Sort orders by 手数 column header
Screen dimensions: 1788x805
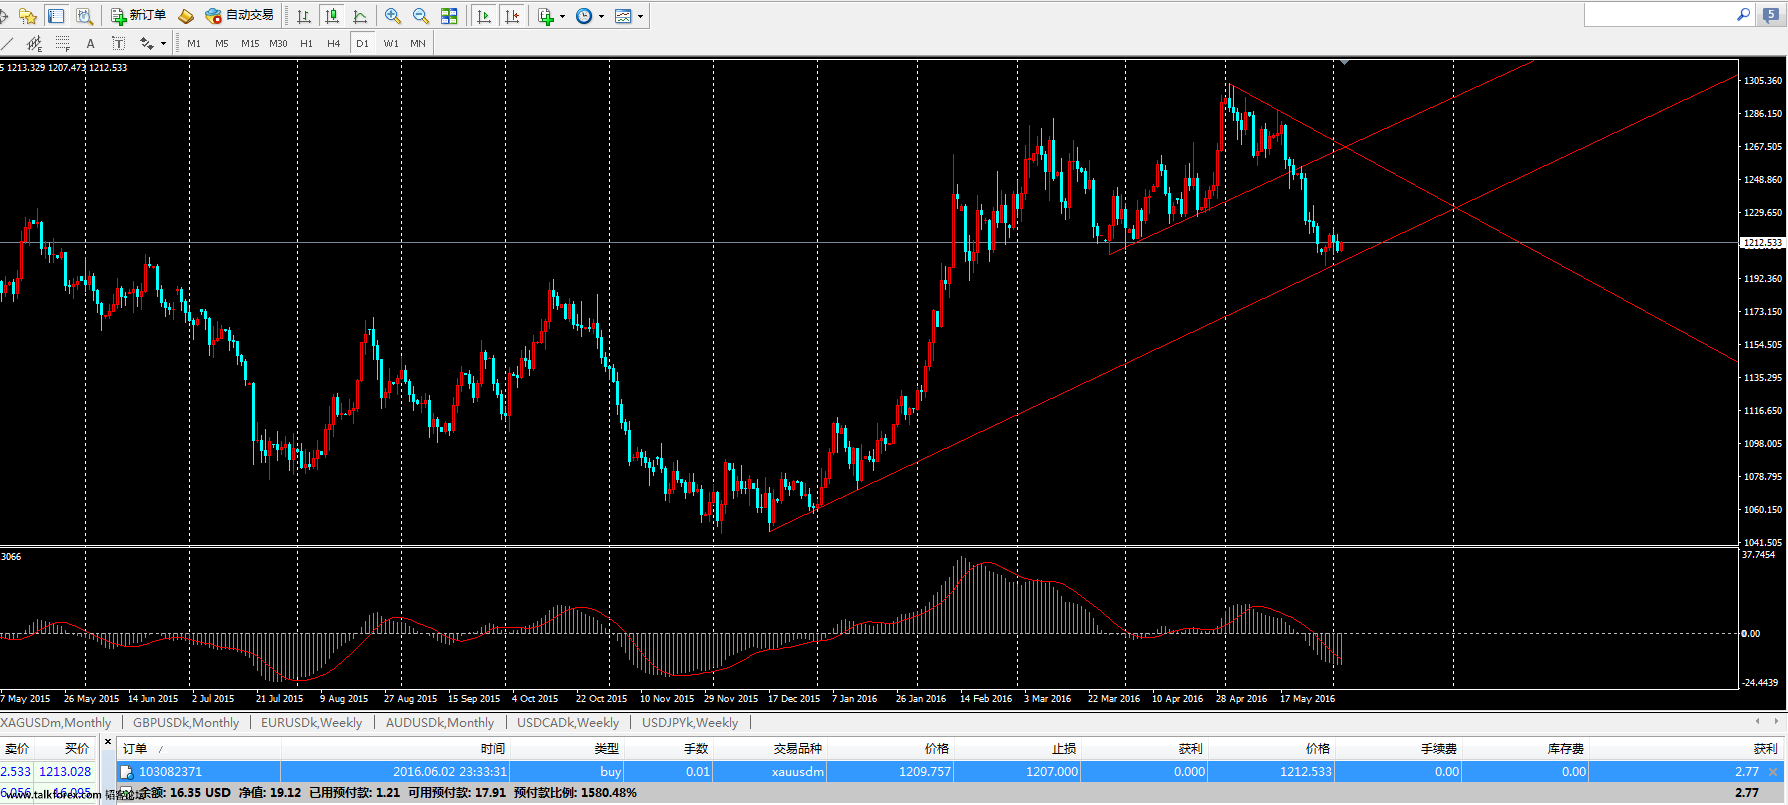[668, 748]
